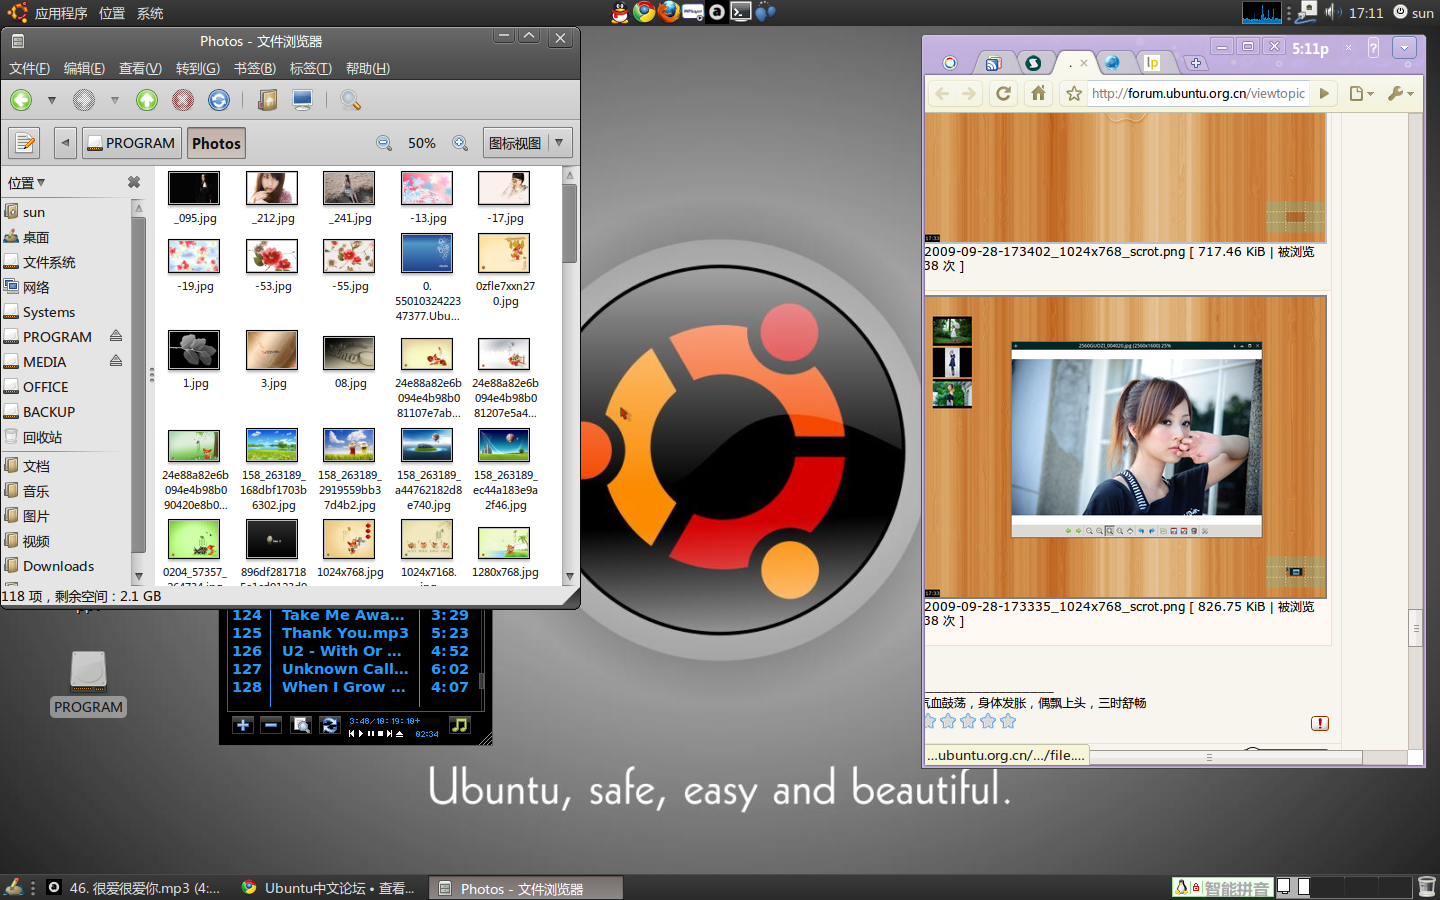Click the path bar left scroll arrow
Viewport: 1440px width, 900px height.
click(x=65, y=143)
